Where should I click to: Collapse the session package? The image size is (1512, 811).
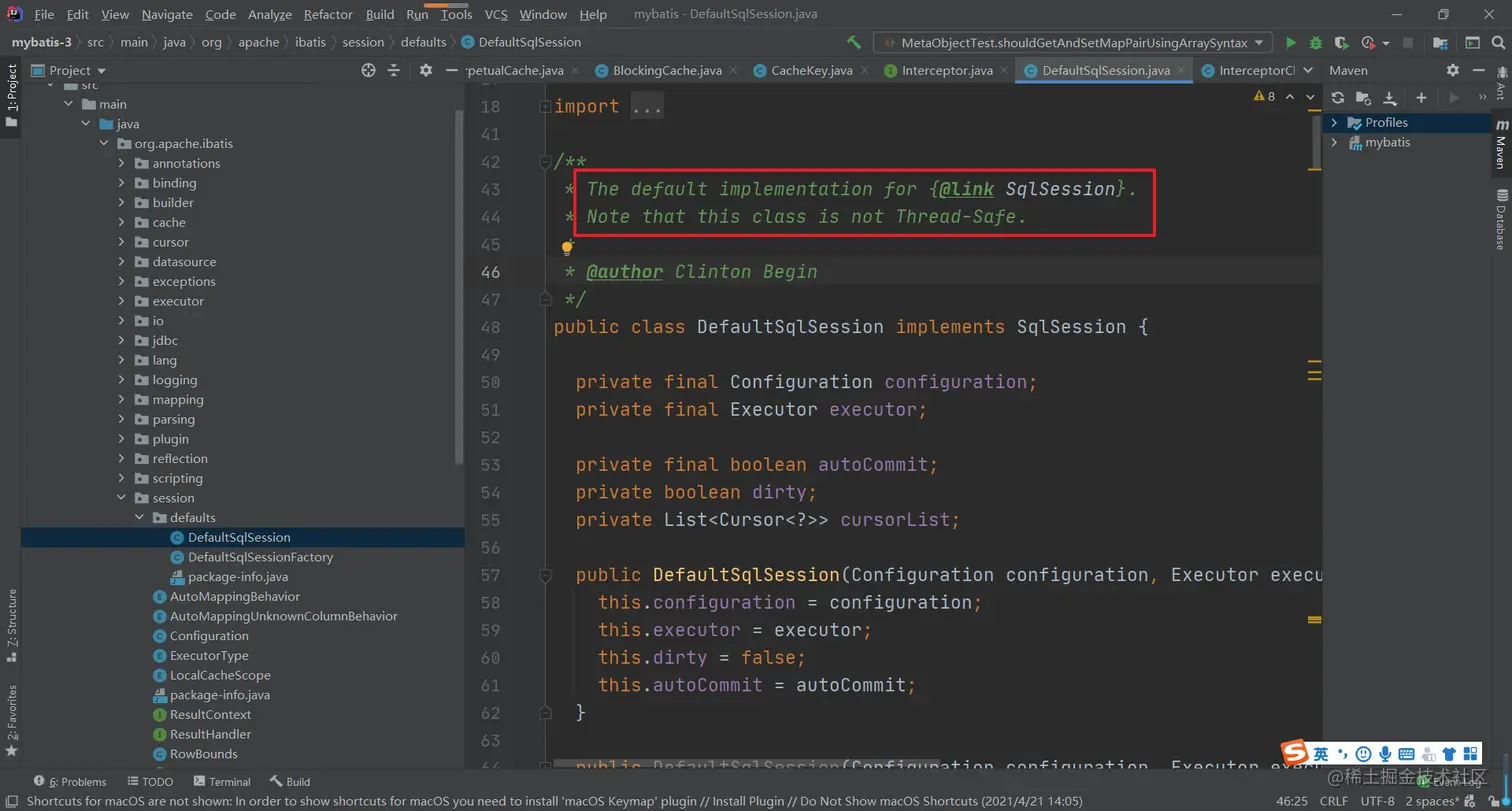pyautogui.click(x=121, y=498)
